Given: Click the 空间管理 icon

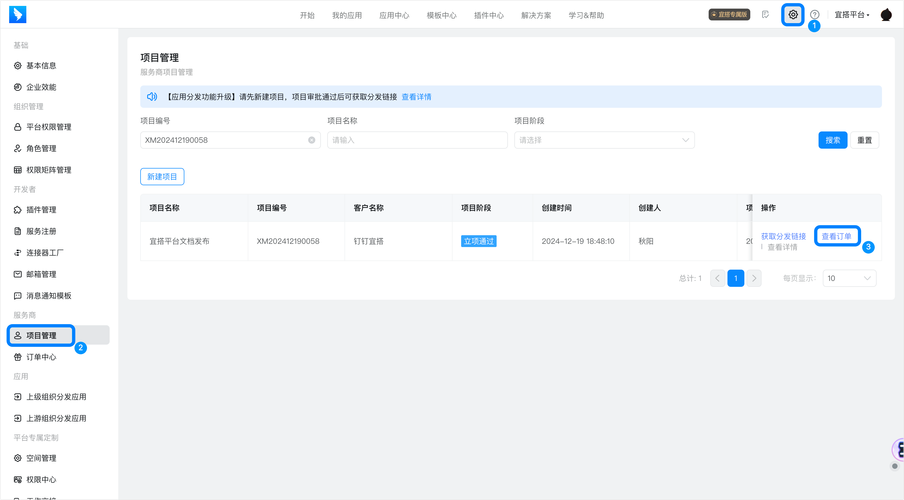Looking at the screenshot, I should [17, 458].
